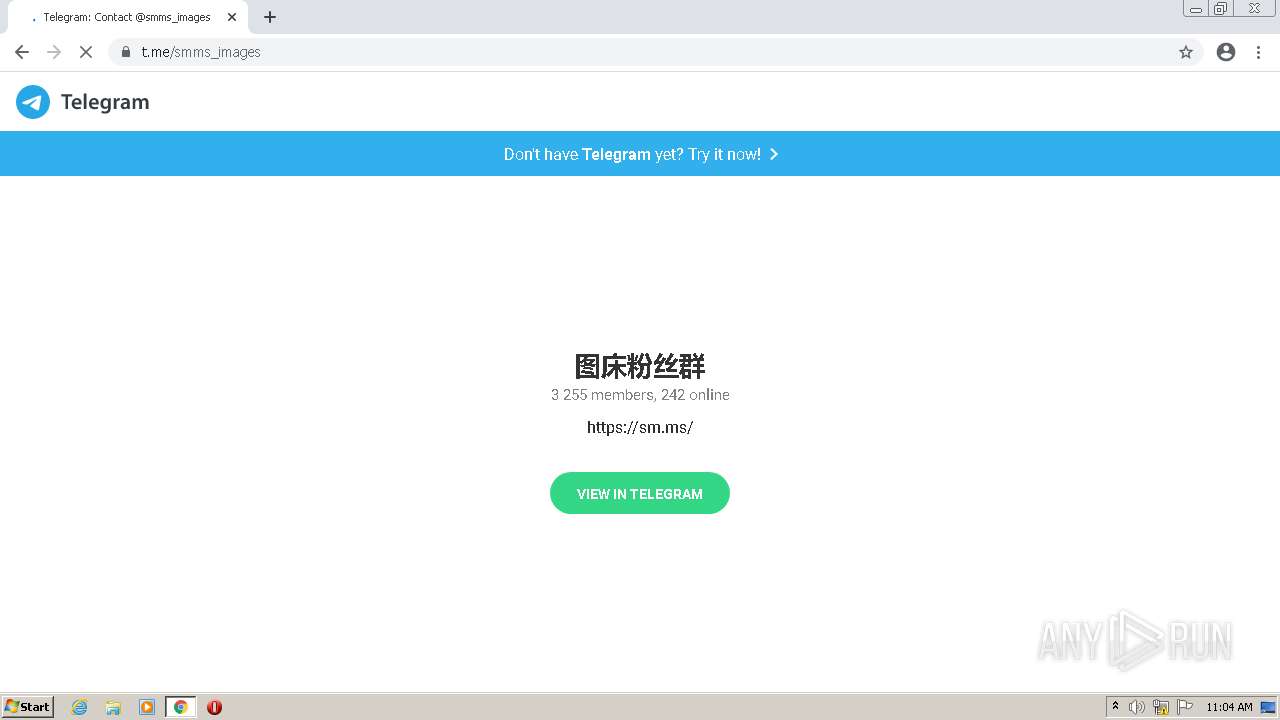Click the Action Center flag tray icon
The image size is (1280, 720).
1185,707
